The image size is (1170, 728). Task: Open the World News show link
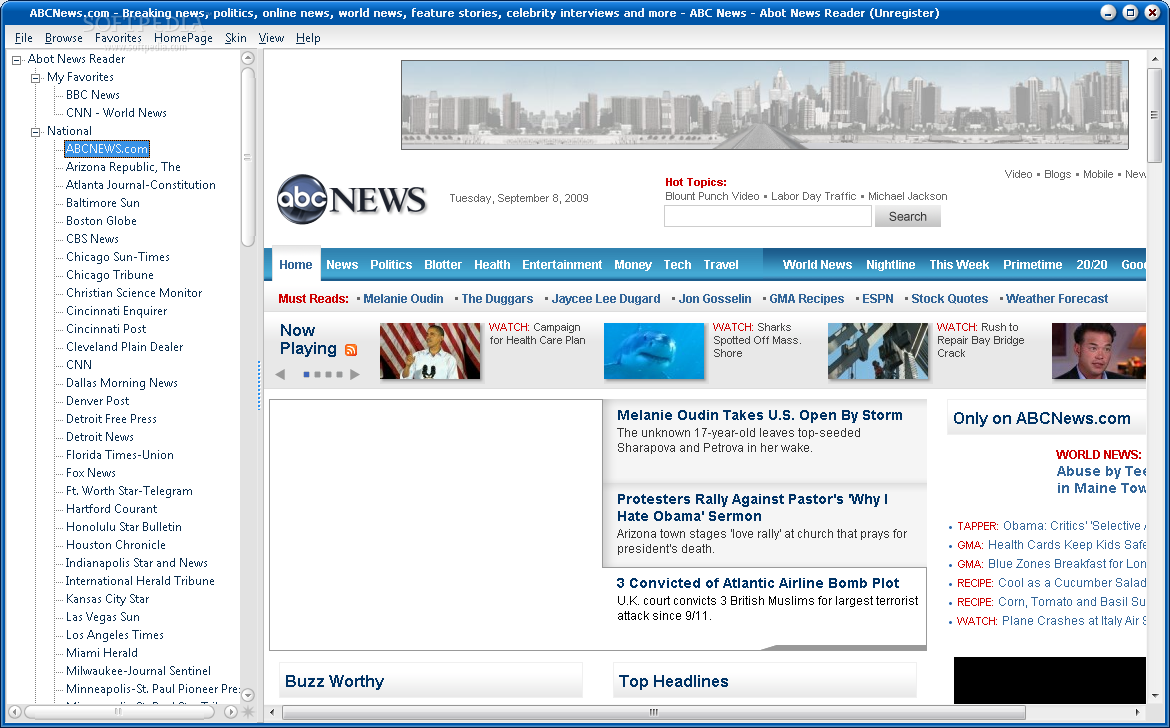point(817,265)
